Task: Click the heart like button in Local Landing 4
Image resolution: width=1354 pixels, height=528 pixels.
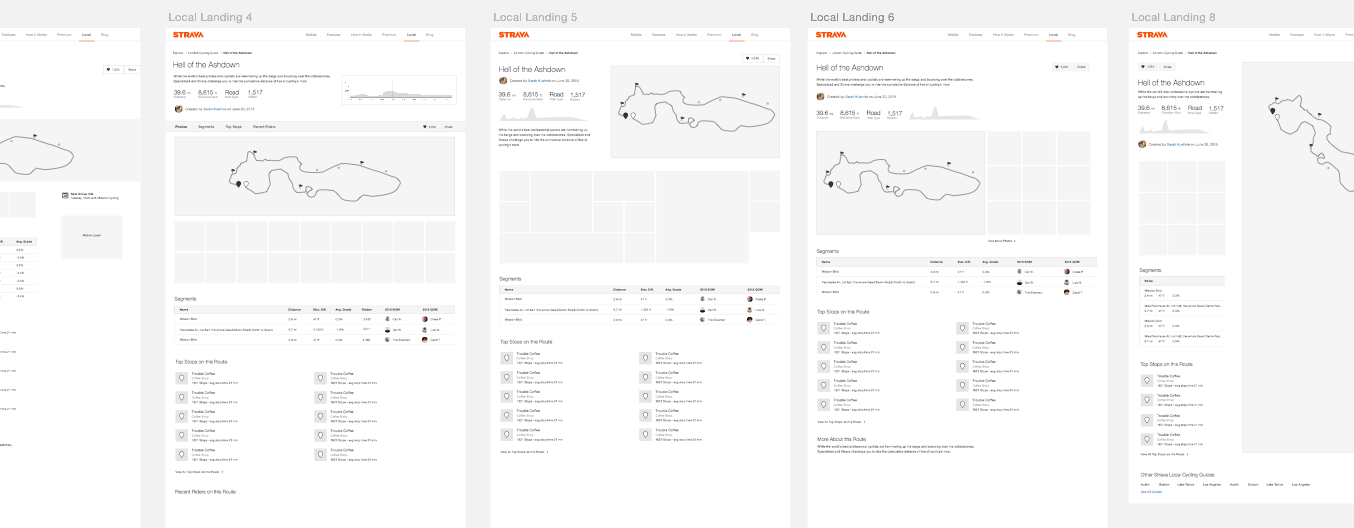Action: [x=430, y=127]
